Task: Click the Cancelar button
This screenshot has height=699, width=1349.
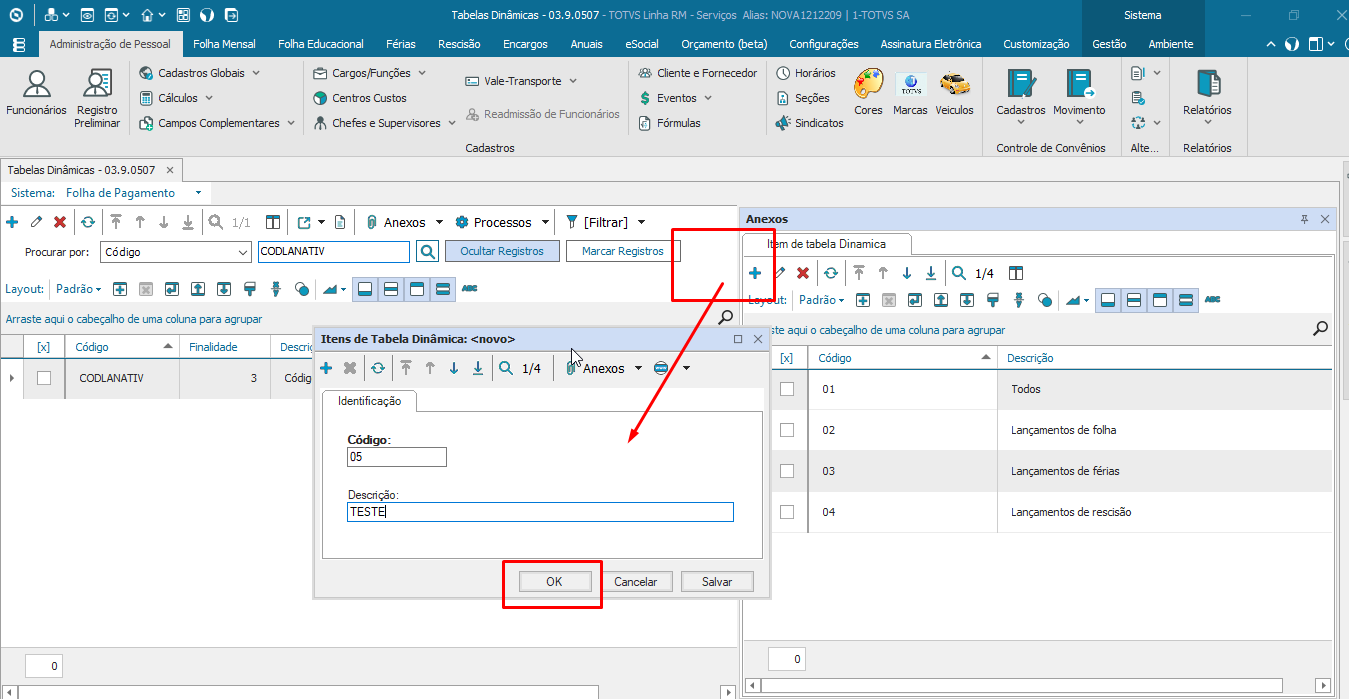Action: [636, 581]
